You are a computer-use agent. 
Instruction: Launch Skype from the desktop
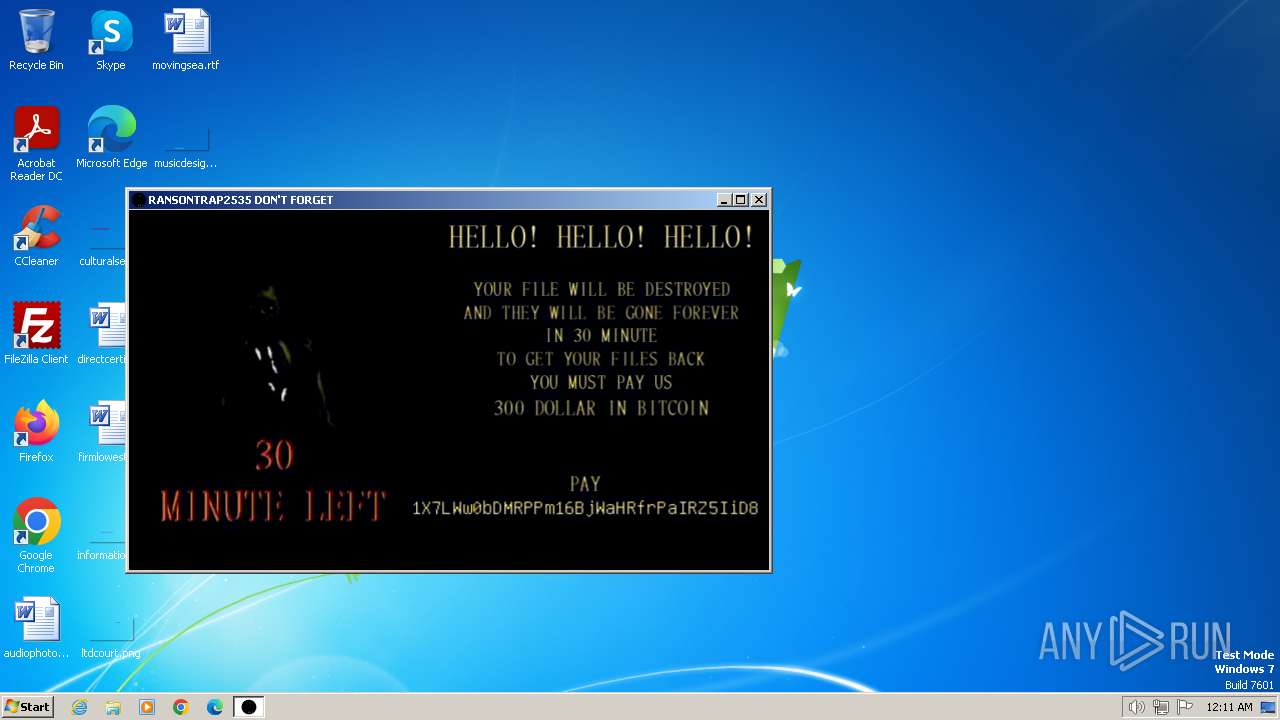pyautogui.click(x=111, y=40)
